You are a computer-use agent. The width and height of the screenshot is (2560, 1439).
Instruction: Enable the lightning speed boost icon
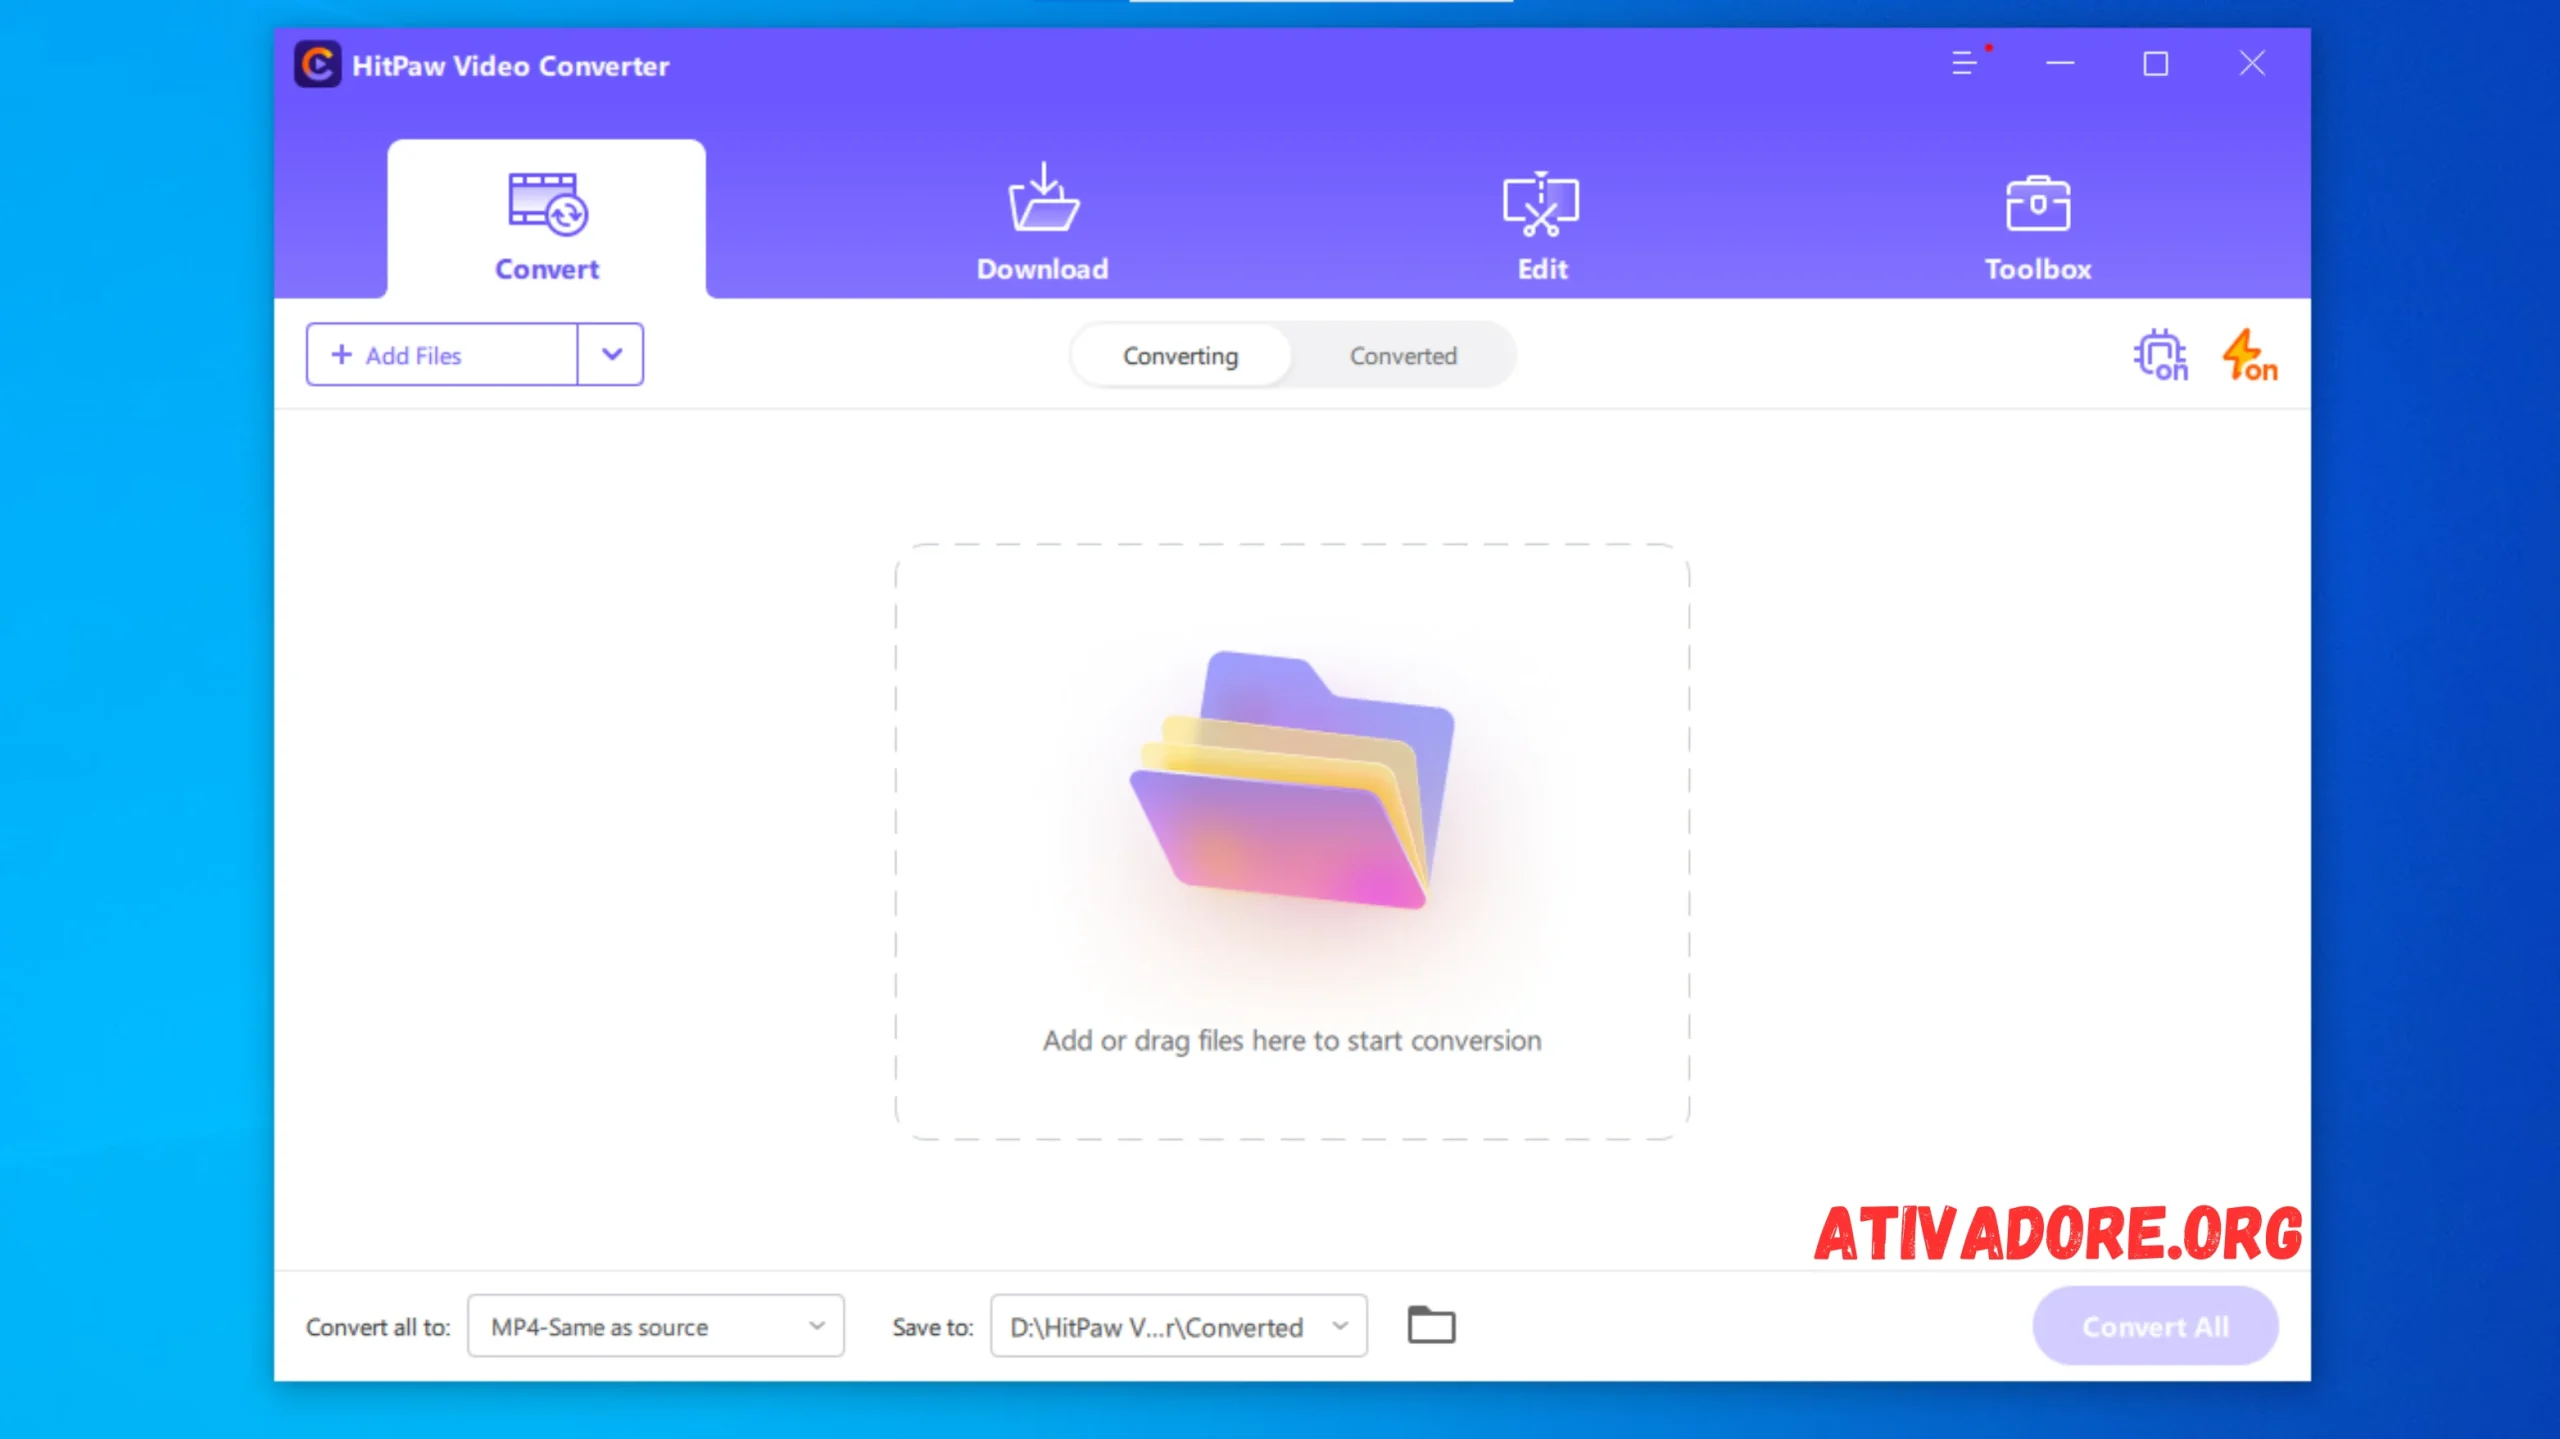[2247, 354]
